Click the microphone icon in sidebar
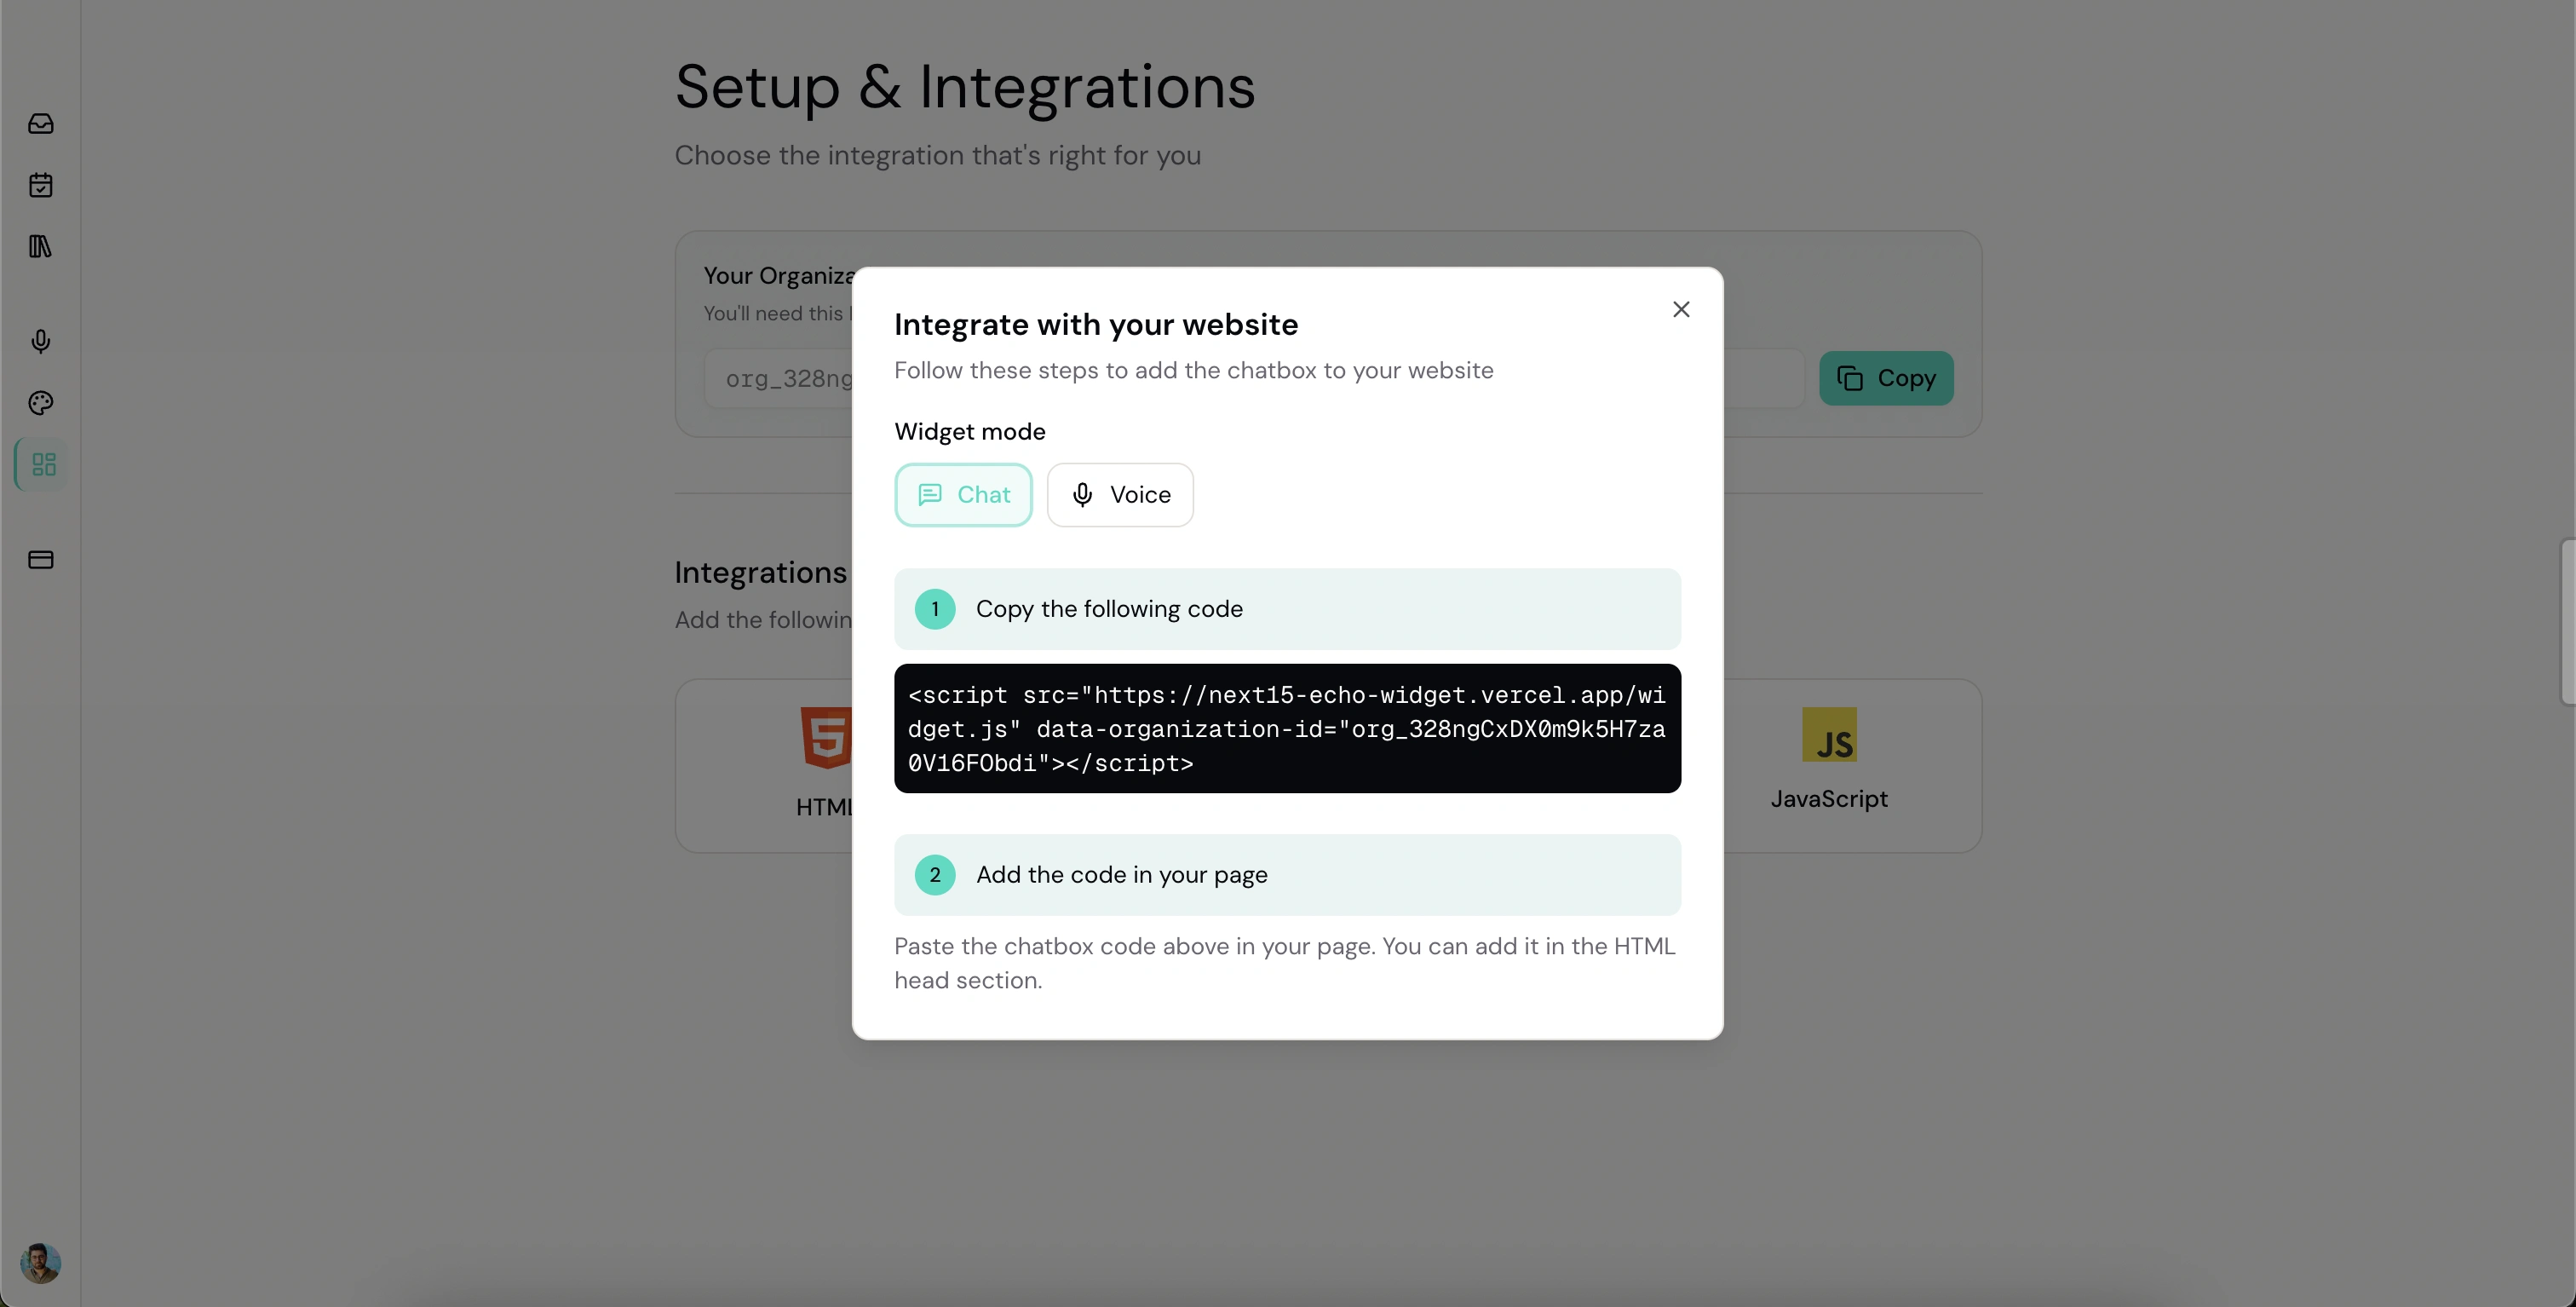The image size is (2576, 1307). pos(41,341)
